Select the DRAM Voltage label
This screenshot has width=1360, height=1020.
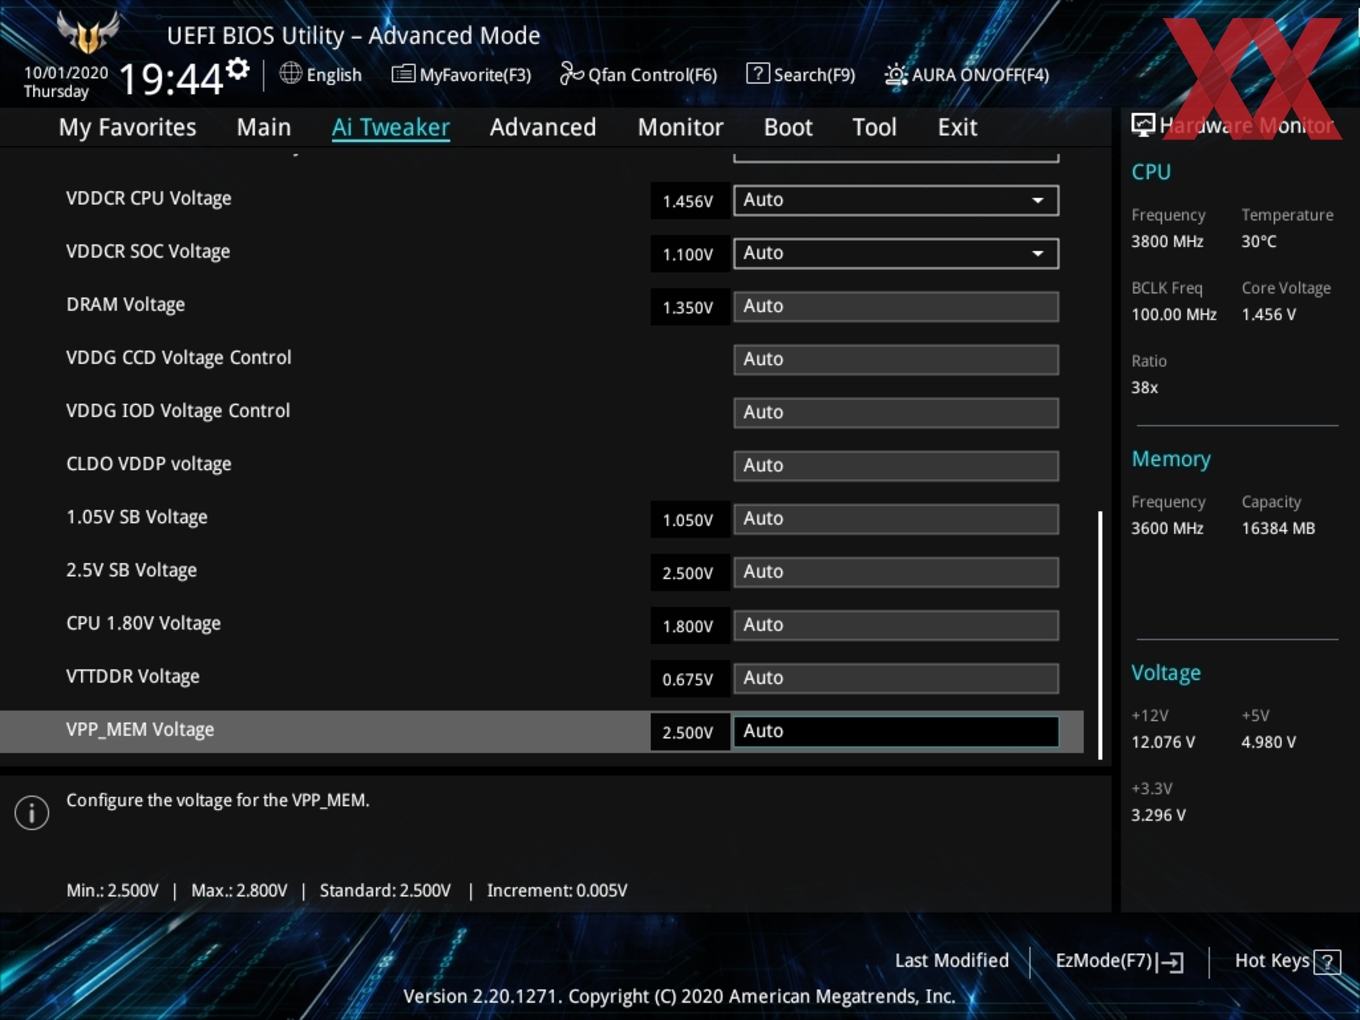pyautogui.click(x=125, y=304)
